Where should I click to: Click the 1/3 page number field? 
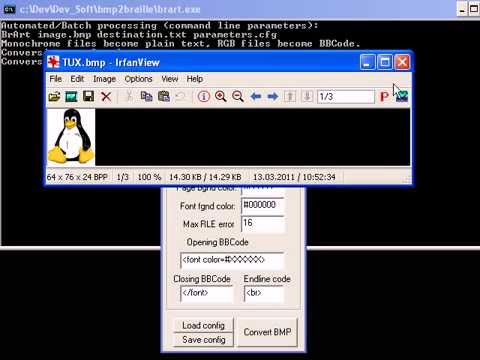(346, 97)
